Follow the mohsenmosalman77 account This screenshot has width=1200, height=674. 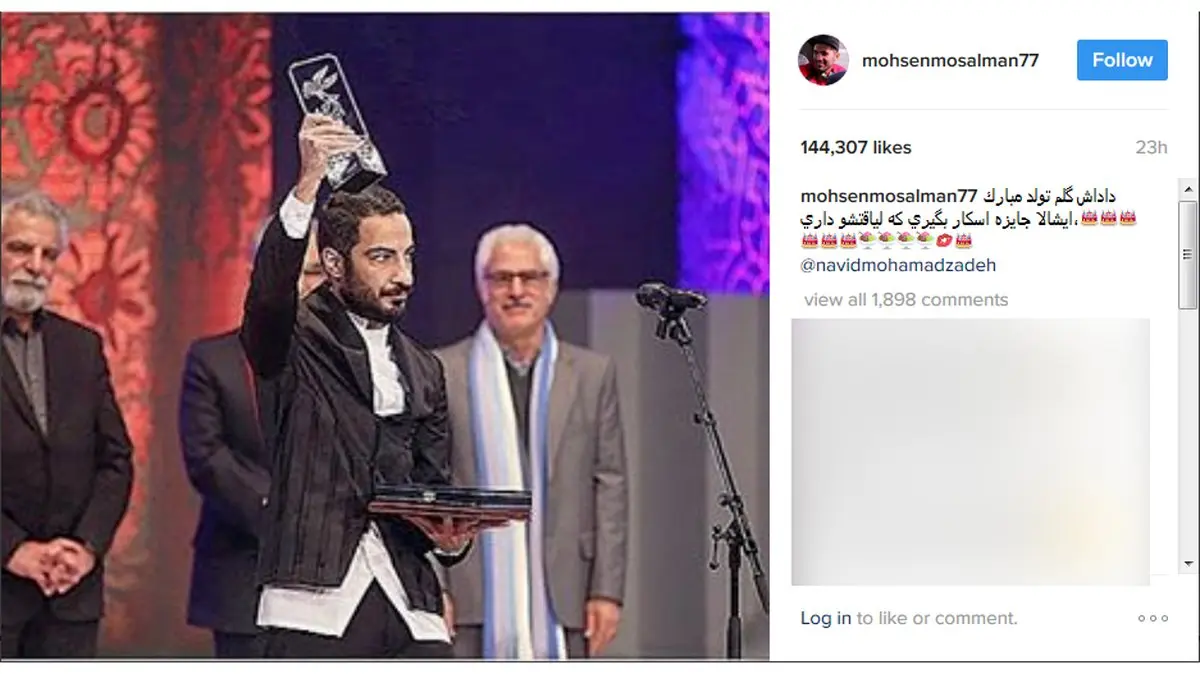[1122, 60]
